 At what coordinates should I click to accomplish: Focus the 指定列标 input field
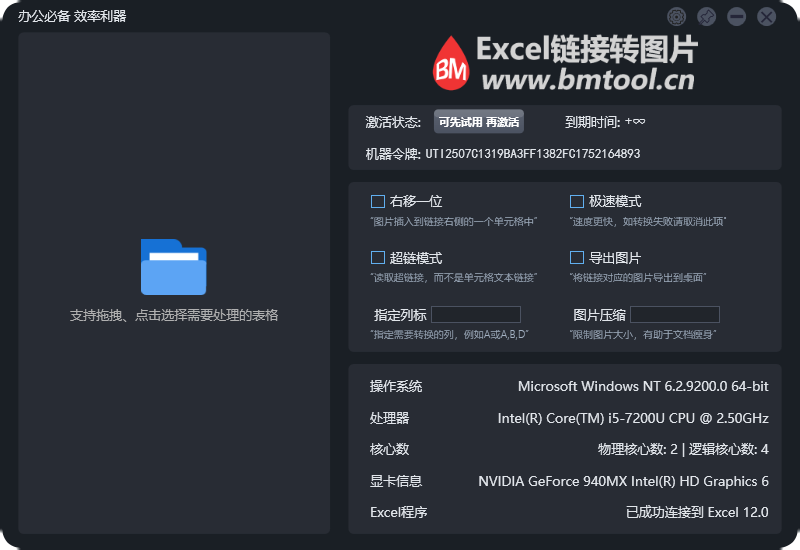[476, 315]
